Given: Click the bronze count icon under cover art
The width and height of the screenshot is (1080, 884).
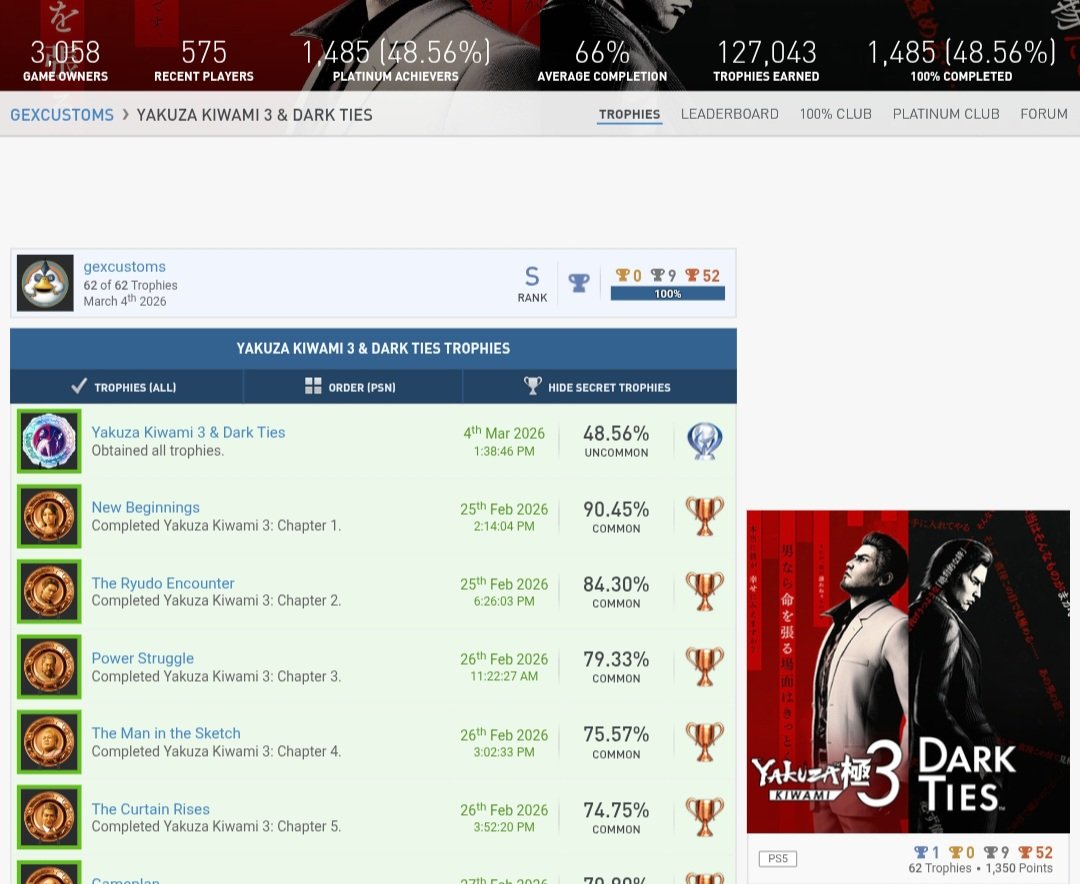Looking at the screenshot, I should [1026, 852].
